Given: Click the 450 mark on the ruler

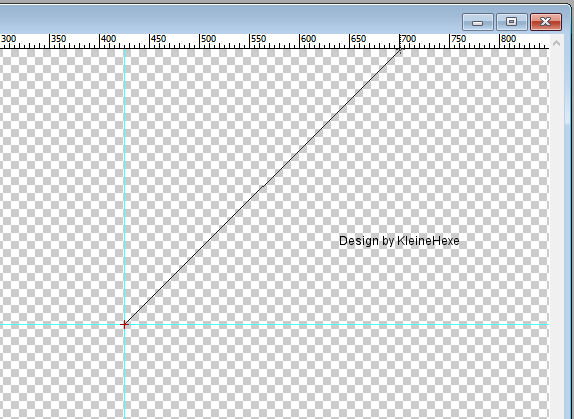Looking at the screenshot, I should [x=159, y=39].
